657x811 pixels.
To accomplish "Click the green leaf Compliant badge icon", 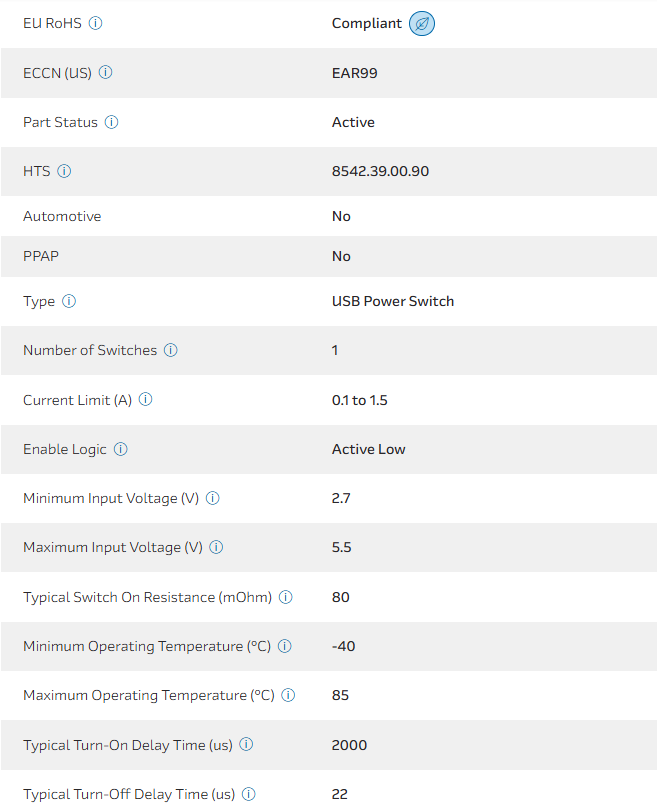I will coord(422,23).
